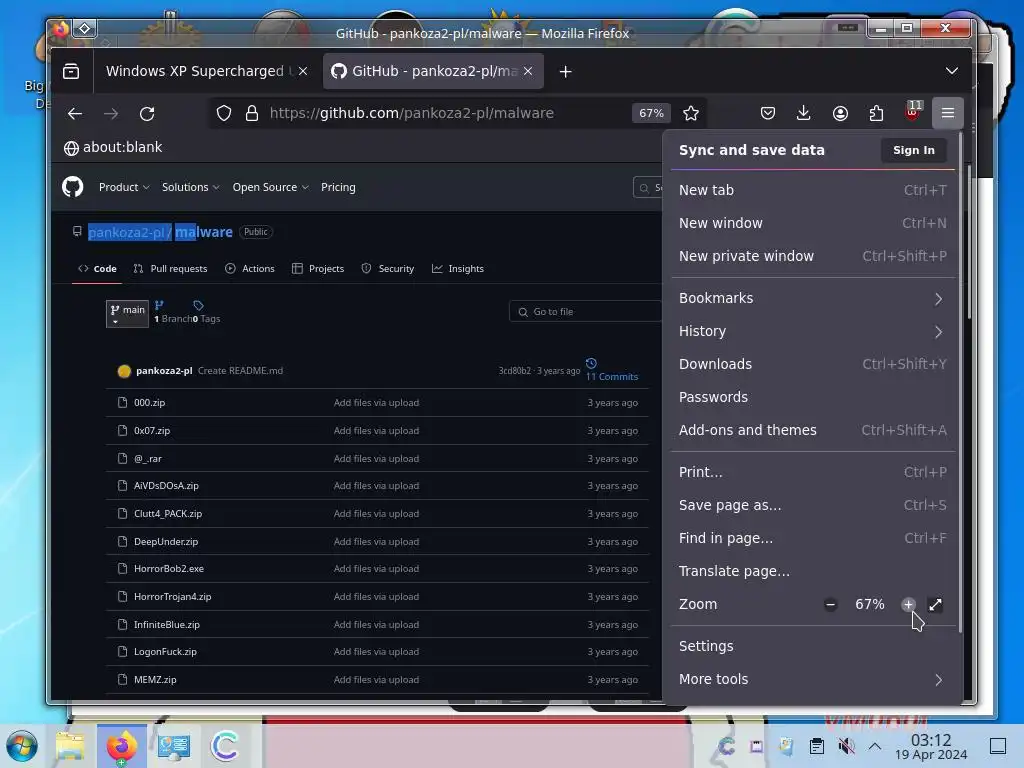
Task: Close the GitHub pankoza2-pl tab
Action: pyautogui.click(x=528, y=71)
